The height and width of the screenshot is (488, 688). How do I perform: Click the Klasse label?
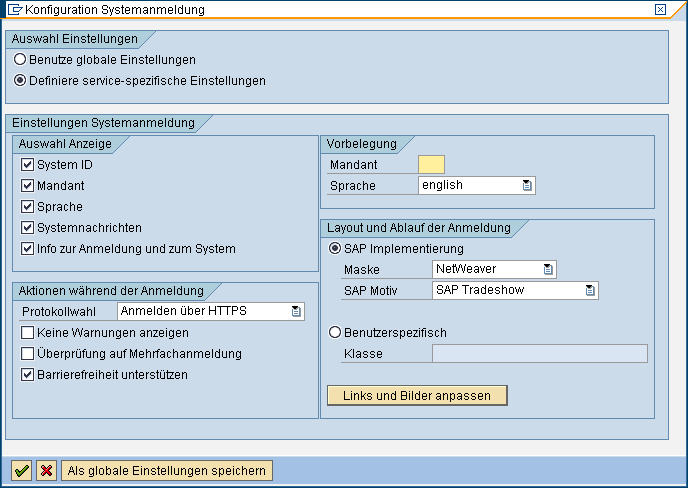[x=363, y=354]
